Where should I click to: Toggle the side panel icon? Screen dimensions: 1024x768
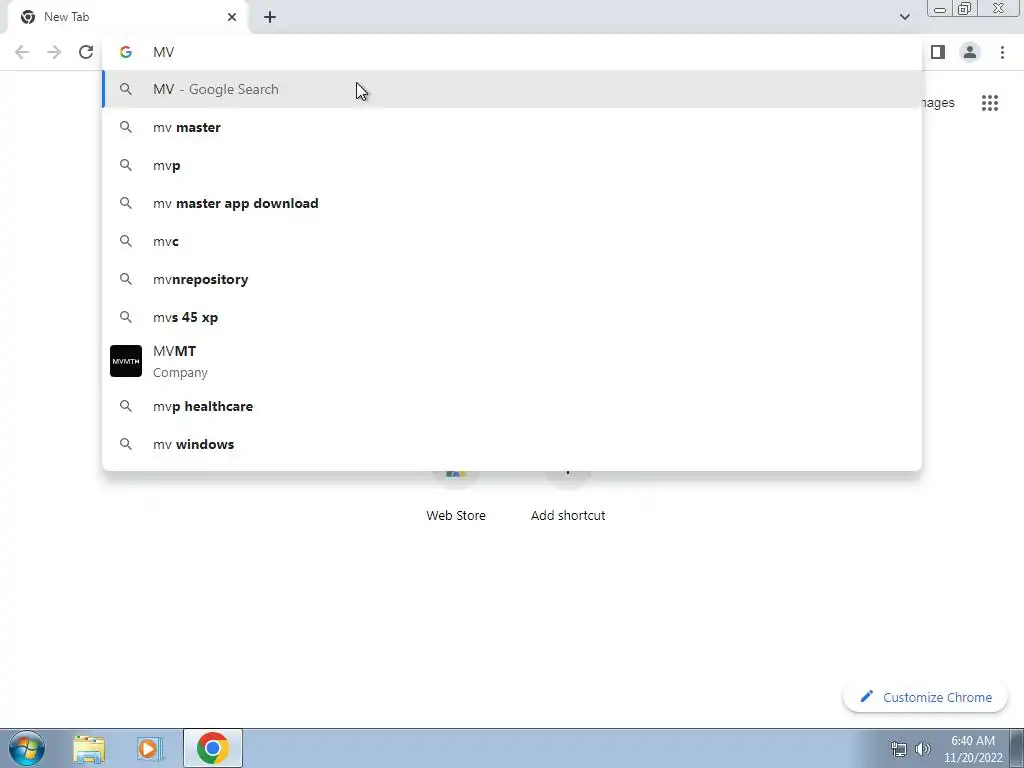[x=938, y=52]
